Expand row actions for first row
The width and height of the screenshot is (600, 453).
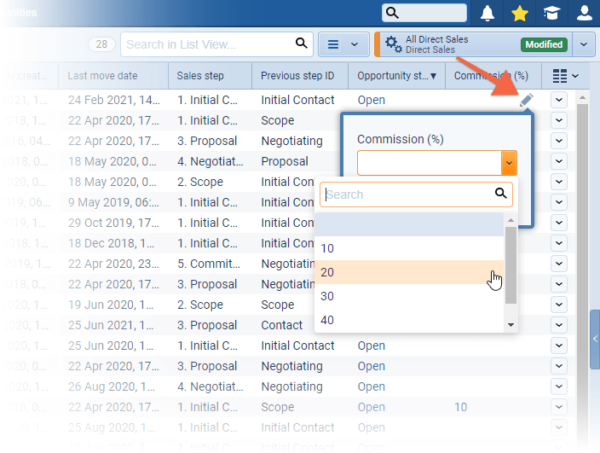(x=558, y=99)
